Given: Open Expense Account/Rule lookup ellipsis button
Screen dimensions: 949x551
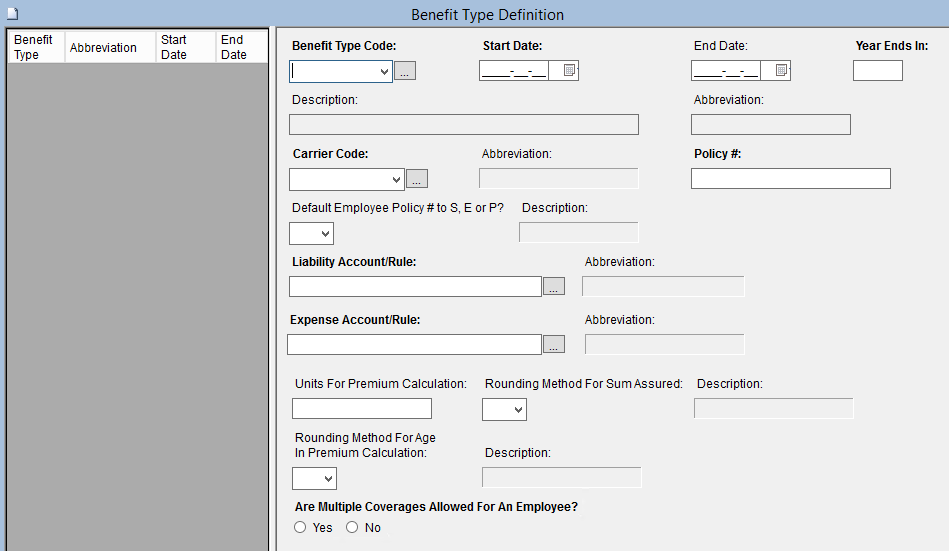Looking at the screenshot, I should 554,345.
